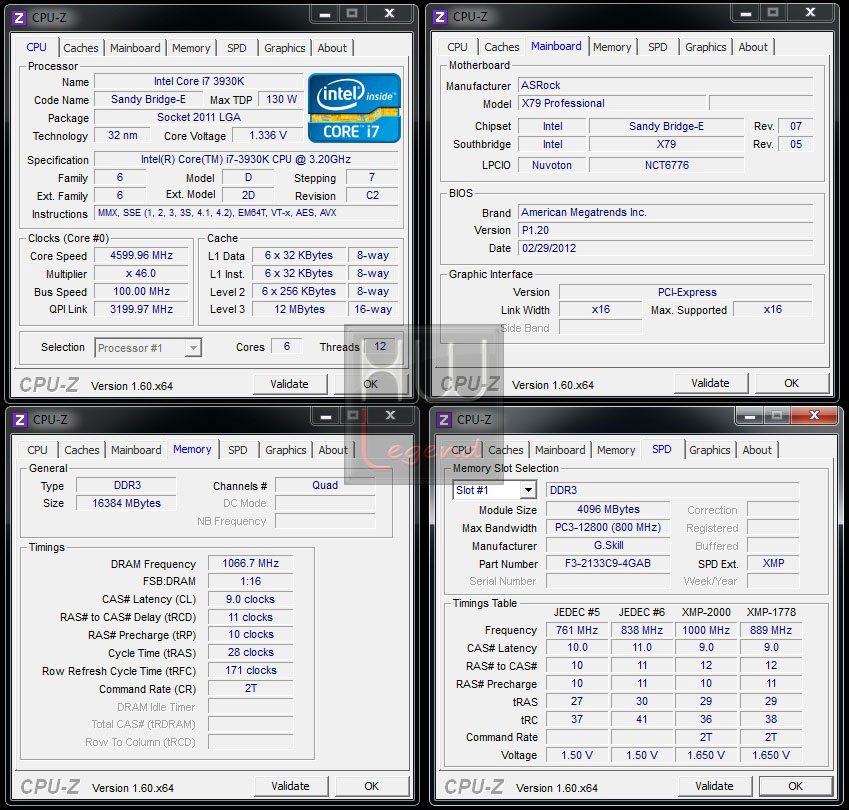Click the motherboard model X79 Professional
Viewport: 849px width, 810px height.
tap(612, 103)
